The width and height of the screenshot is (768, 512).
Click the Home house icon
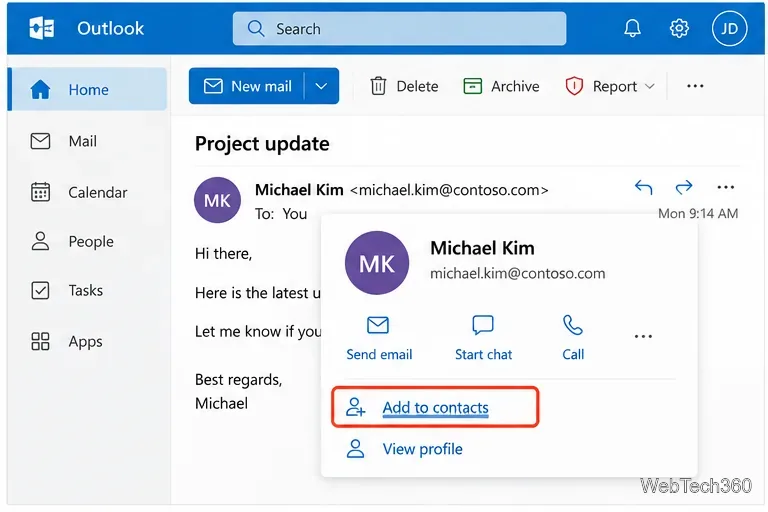(x=40, y=89)
